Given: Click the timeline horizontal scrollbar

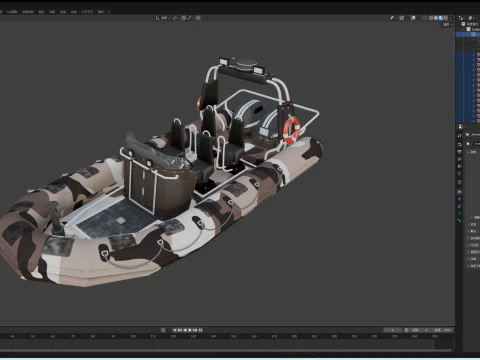Looking at the screenshot, I should click(227, 350).
